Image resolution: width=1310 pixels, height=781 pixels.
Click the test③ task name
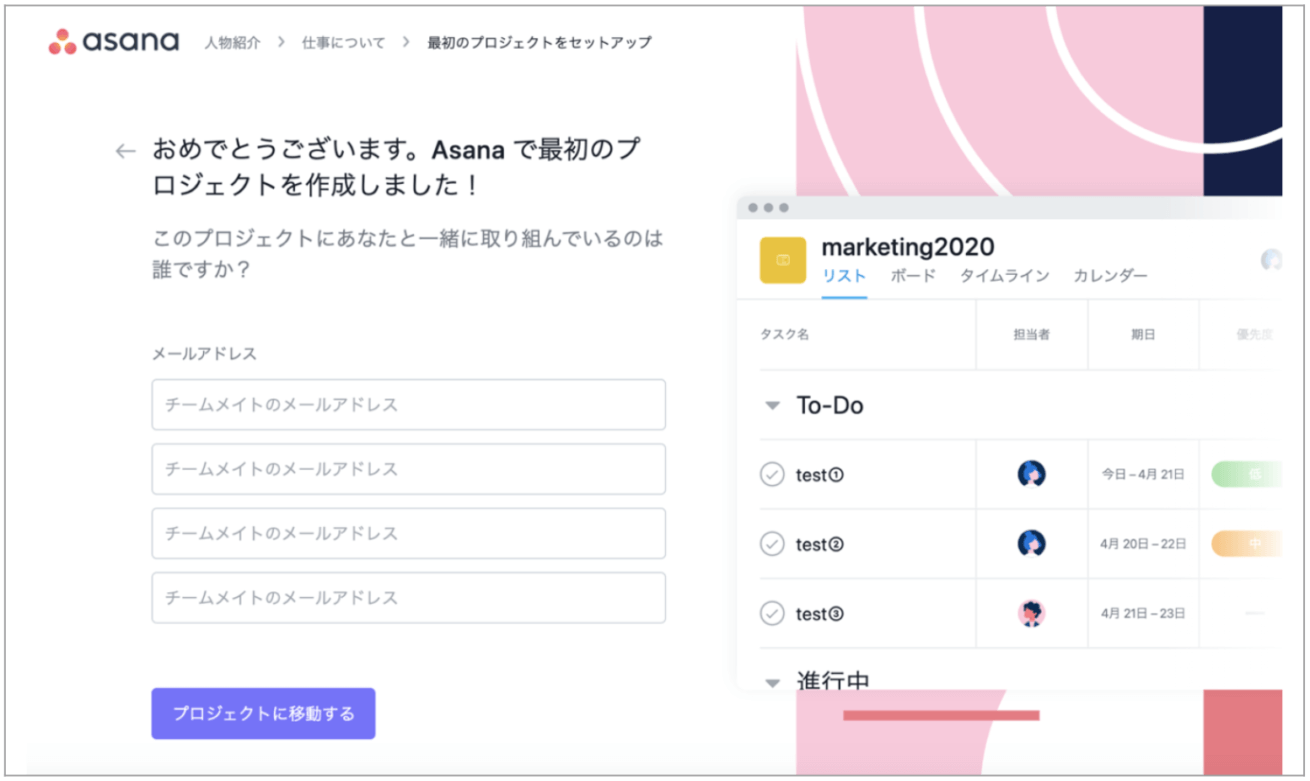pos(820,614)
